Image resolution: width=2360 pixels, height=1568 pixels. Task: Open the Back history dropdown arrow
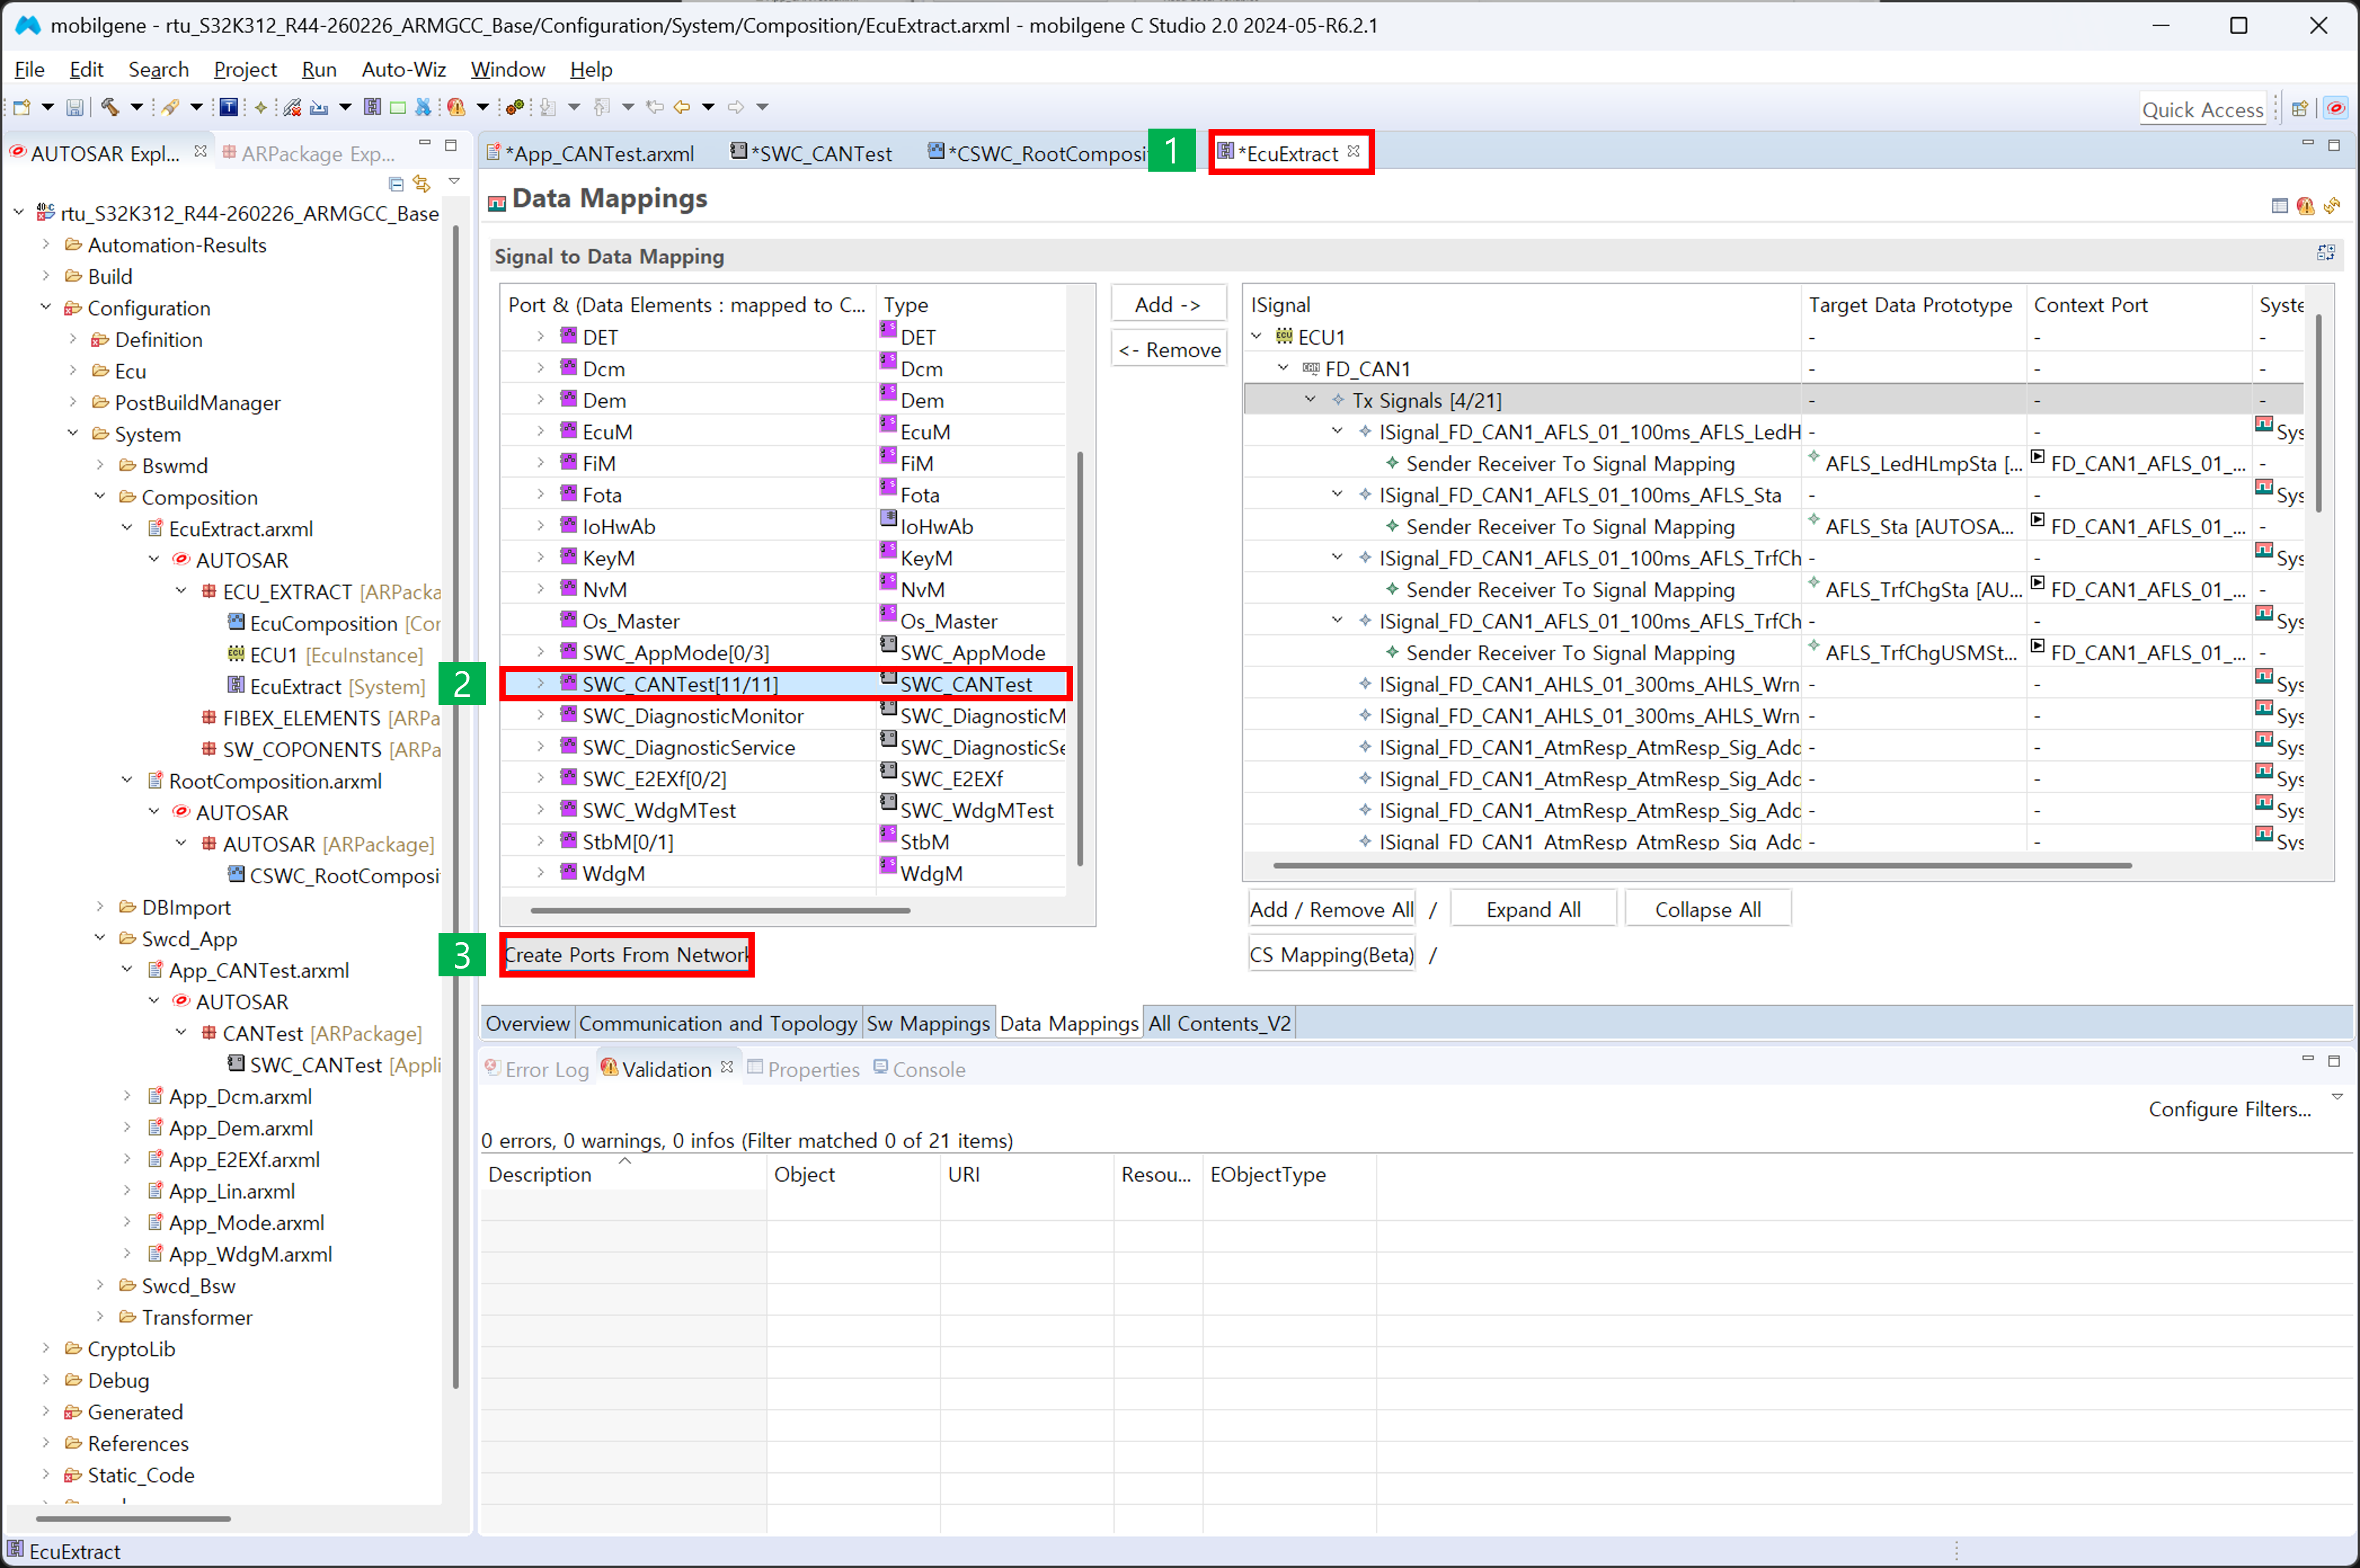click(708, 107)
